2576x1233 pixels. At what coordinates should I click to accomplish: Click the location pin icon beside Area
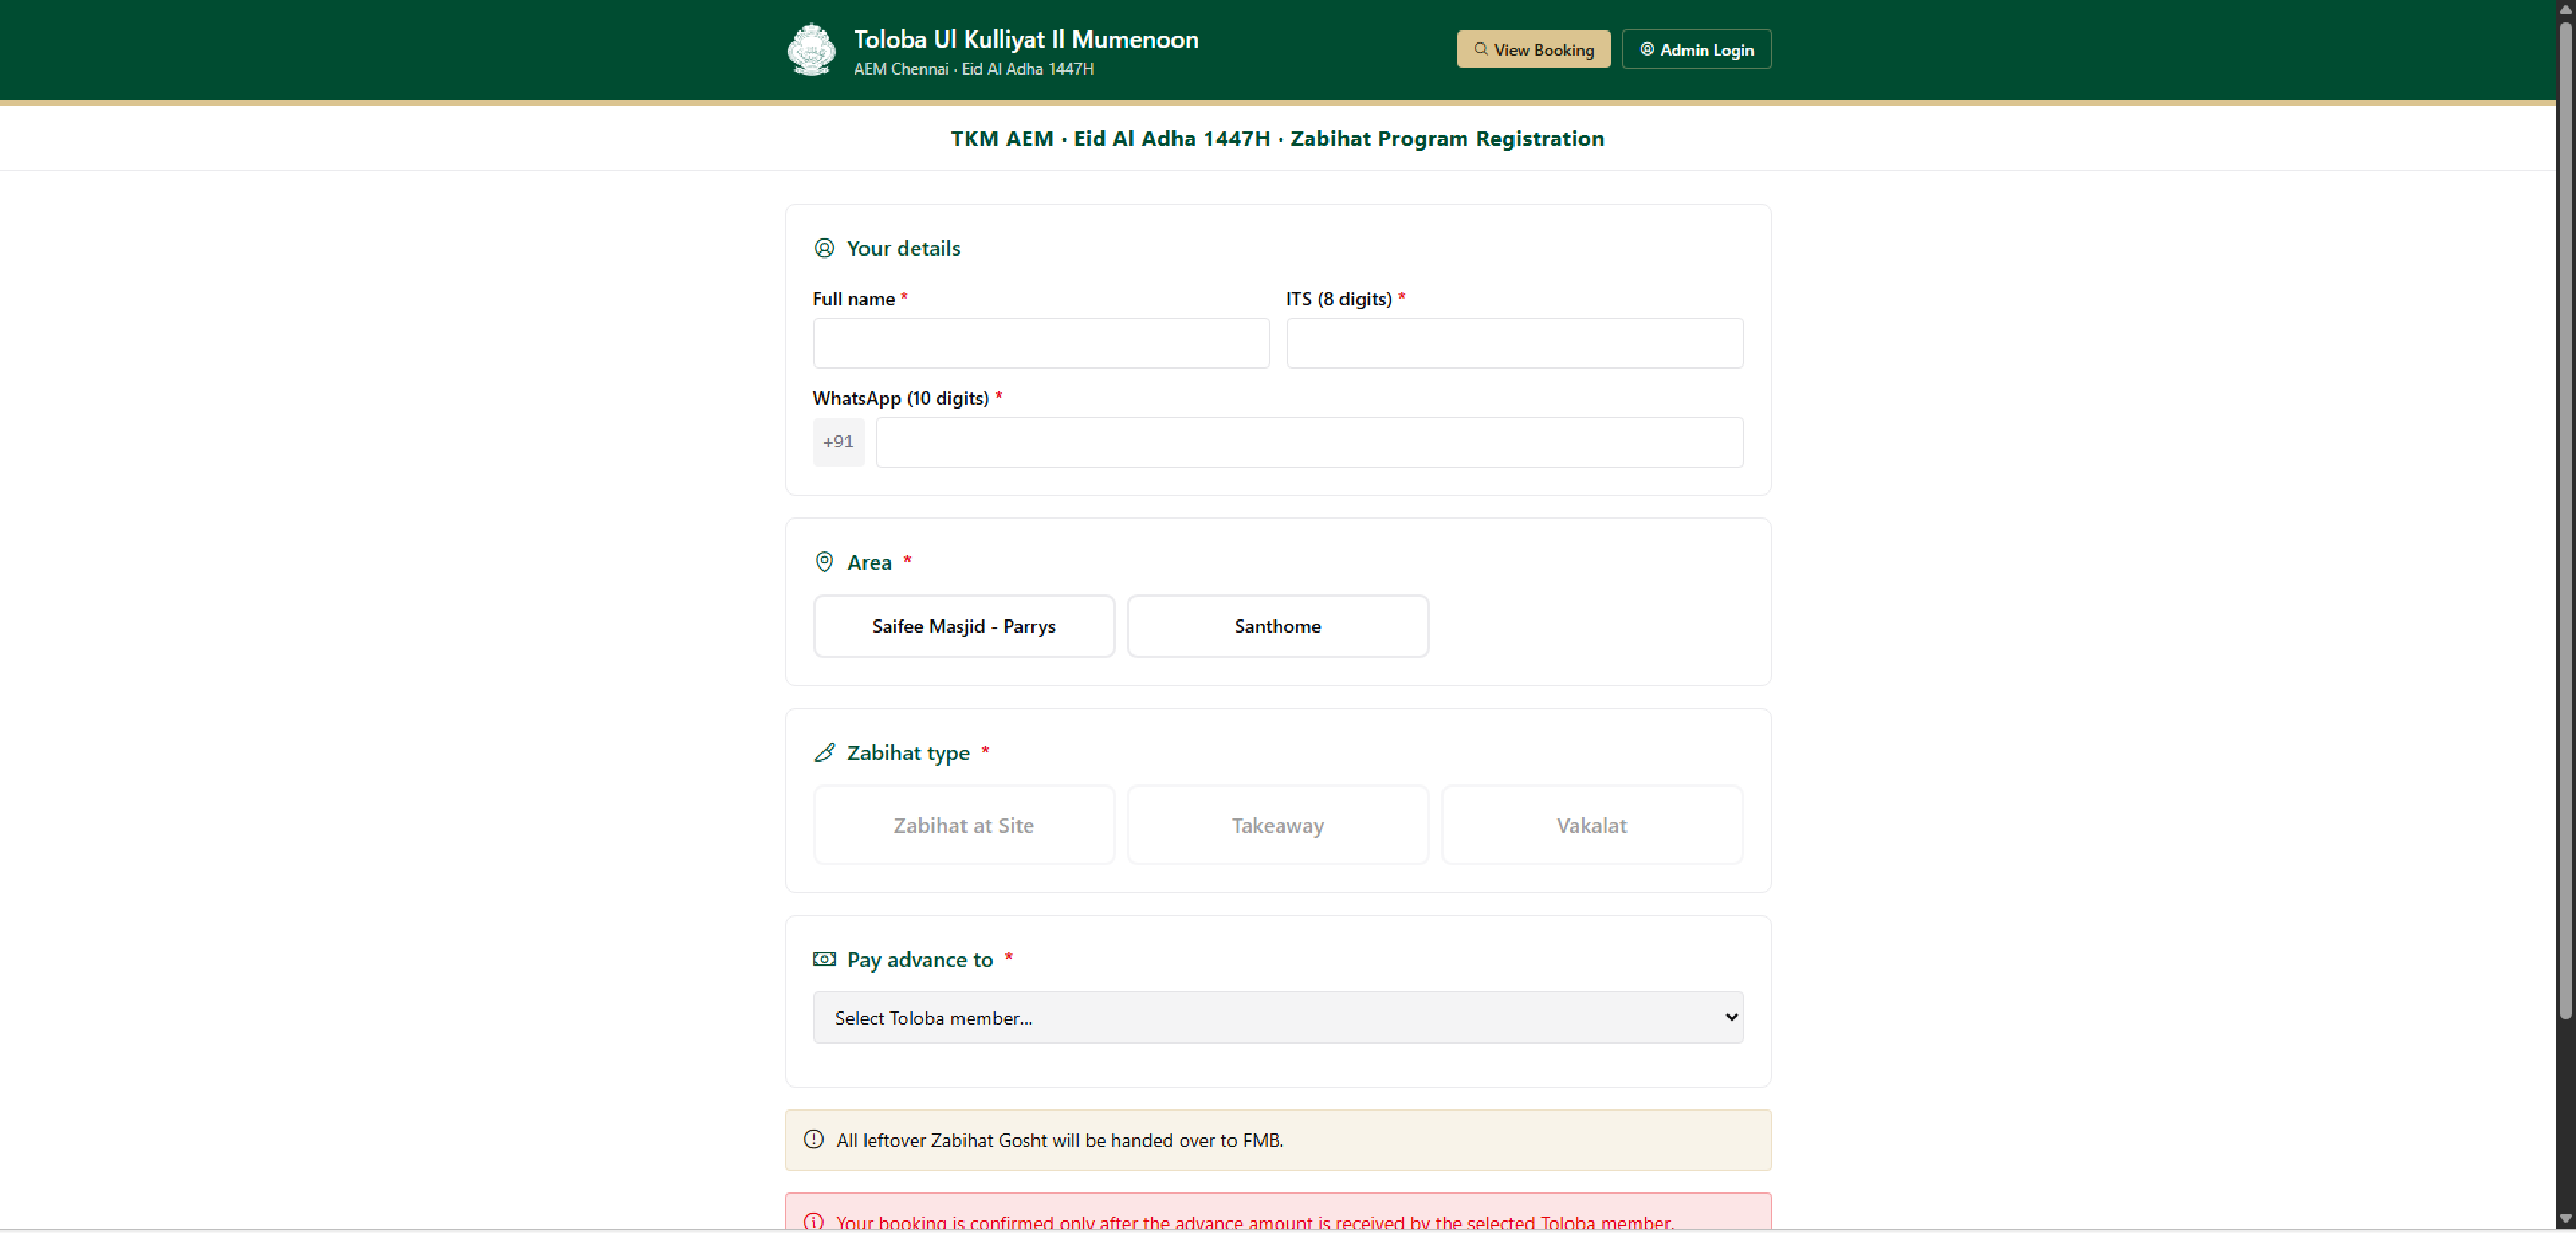click(x=824, y=562)
